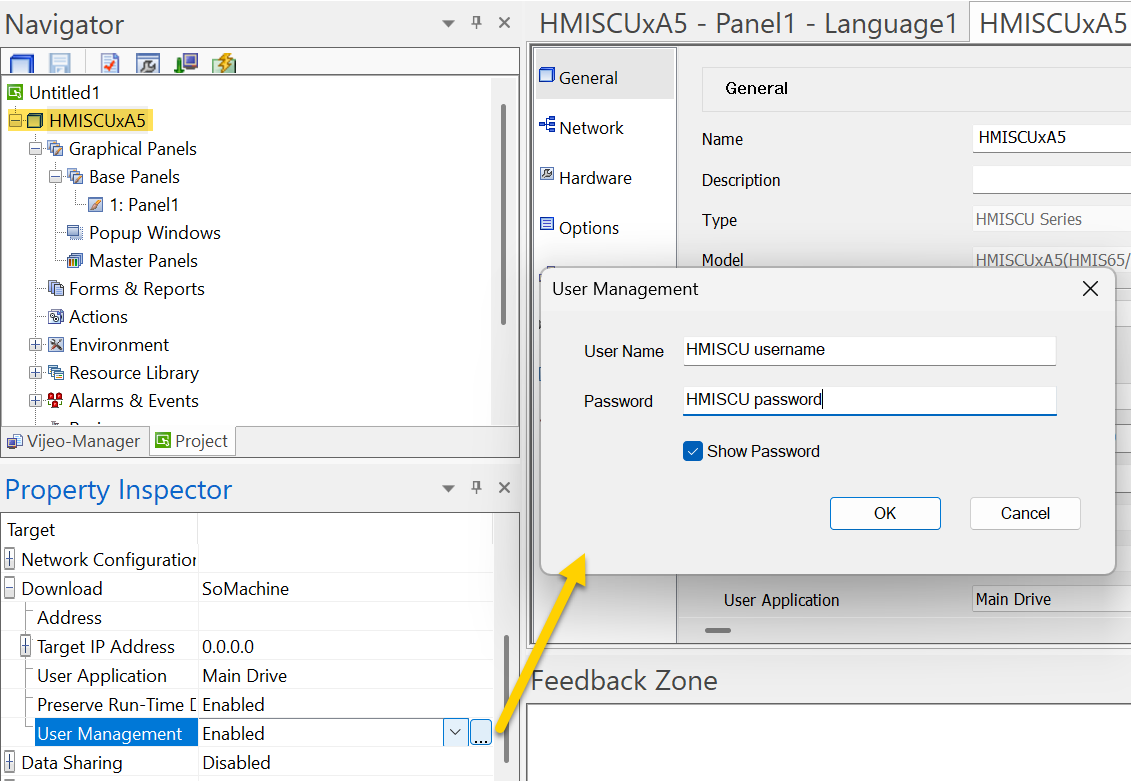
Task: Toggle the Show Password checkbox
Action: (692, 451)
